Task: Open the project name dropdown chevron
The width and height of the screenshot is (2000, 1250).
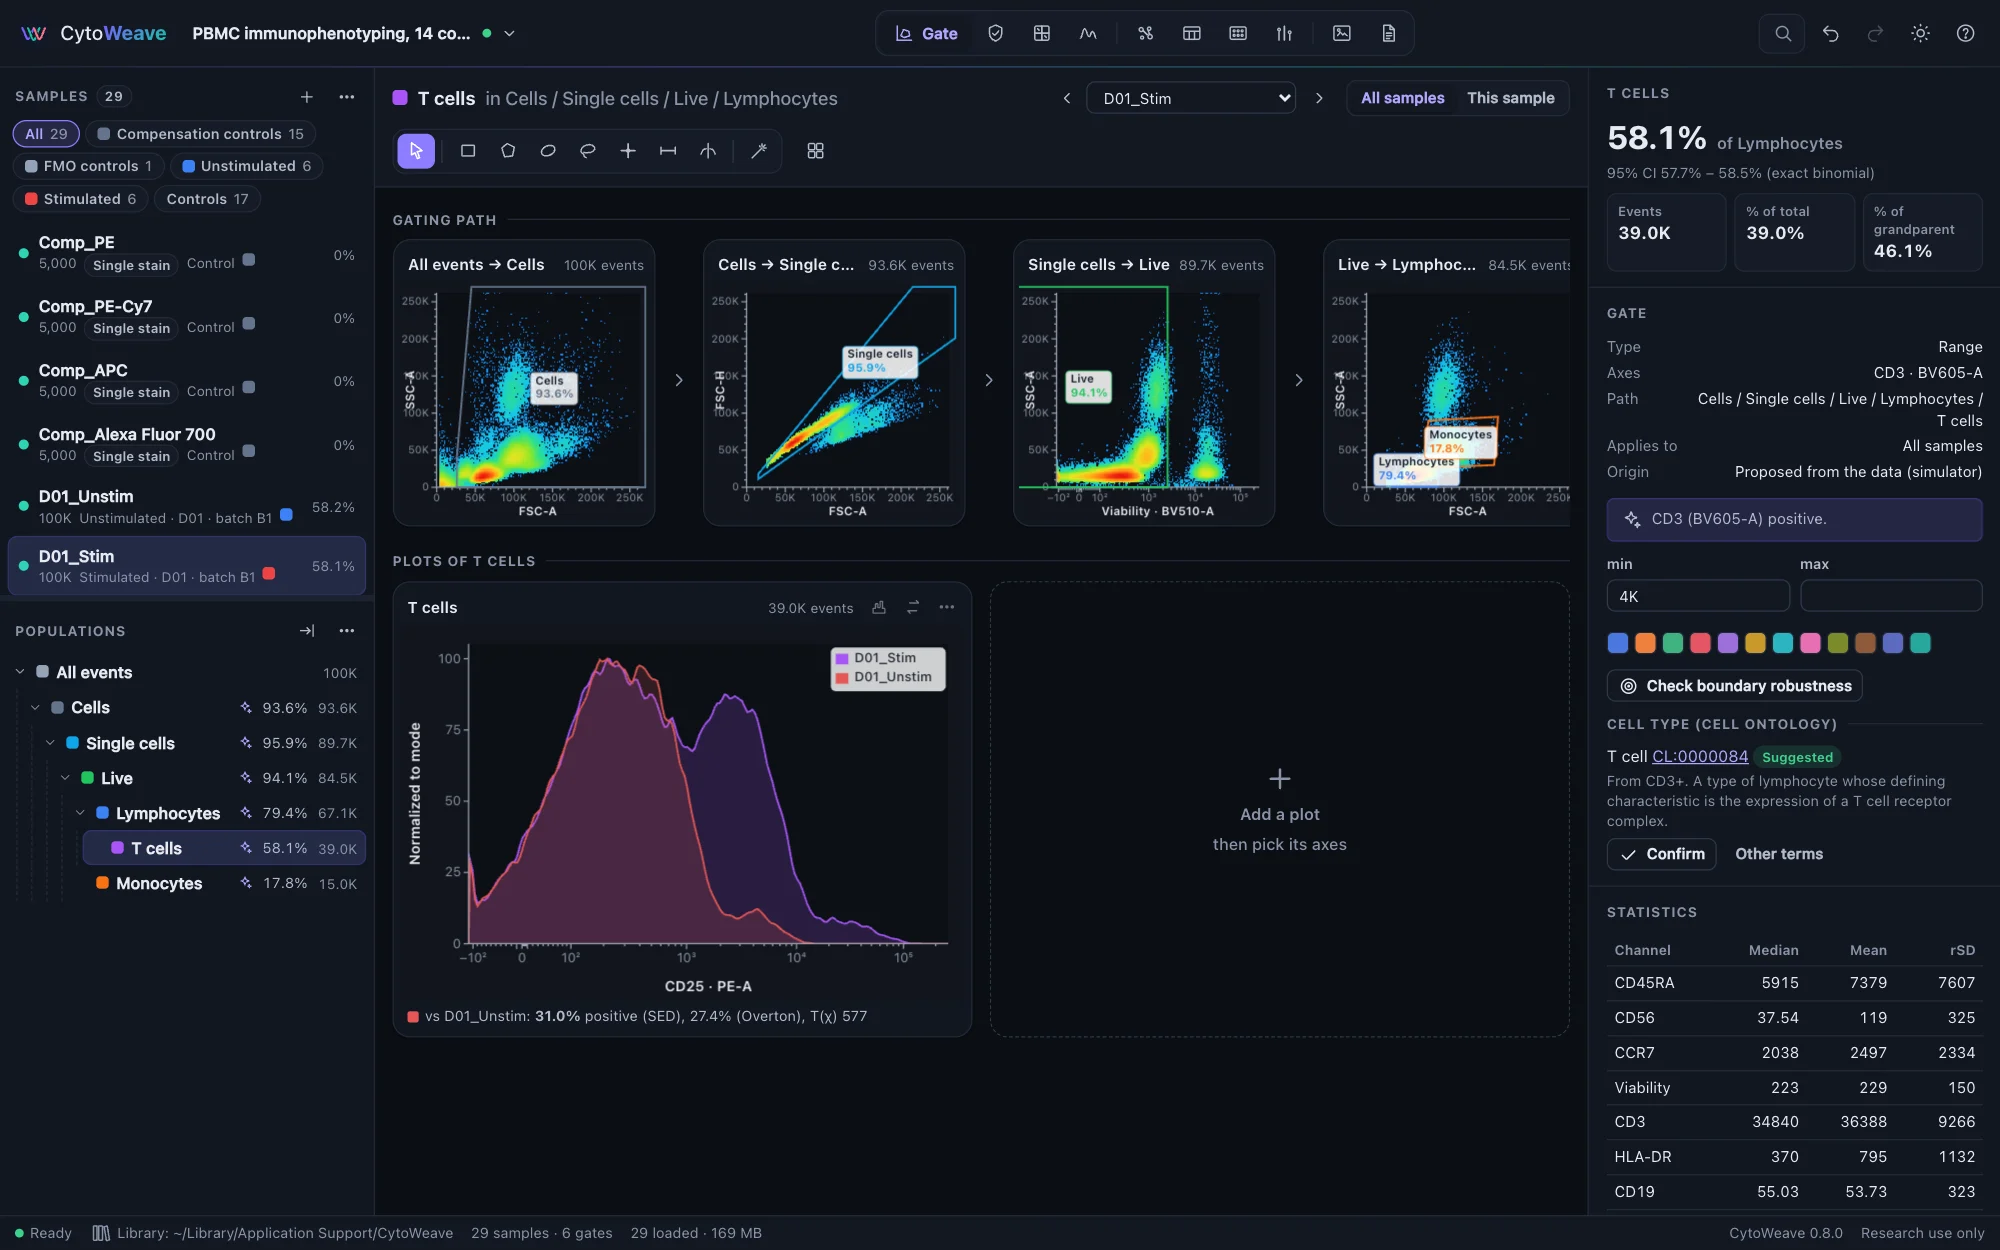Action: [509, 33]
